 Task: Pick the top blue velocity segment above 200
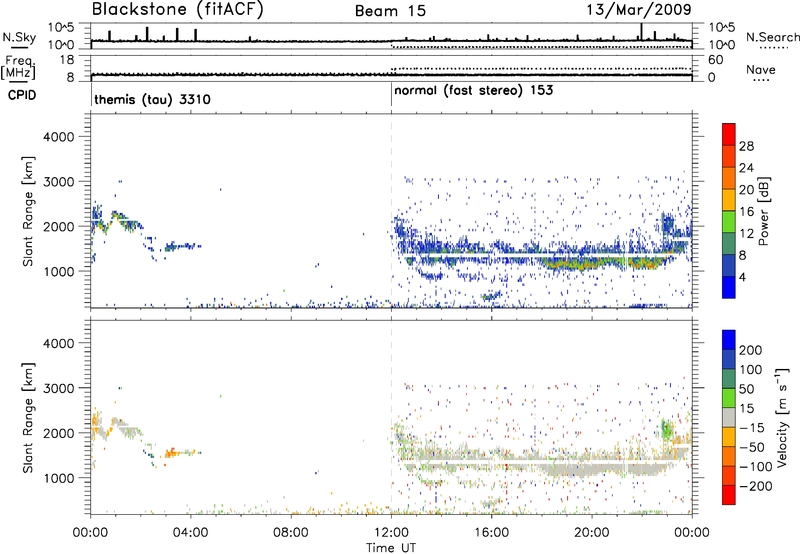click(729, 340)
